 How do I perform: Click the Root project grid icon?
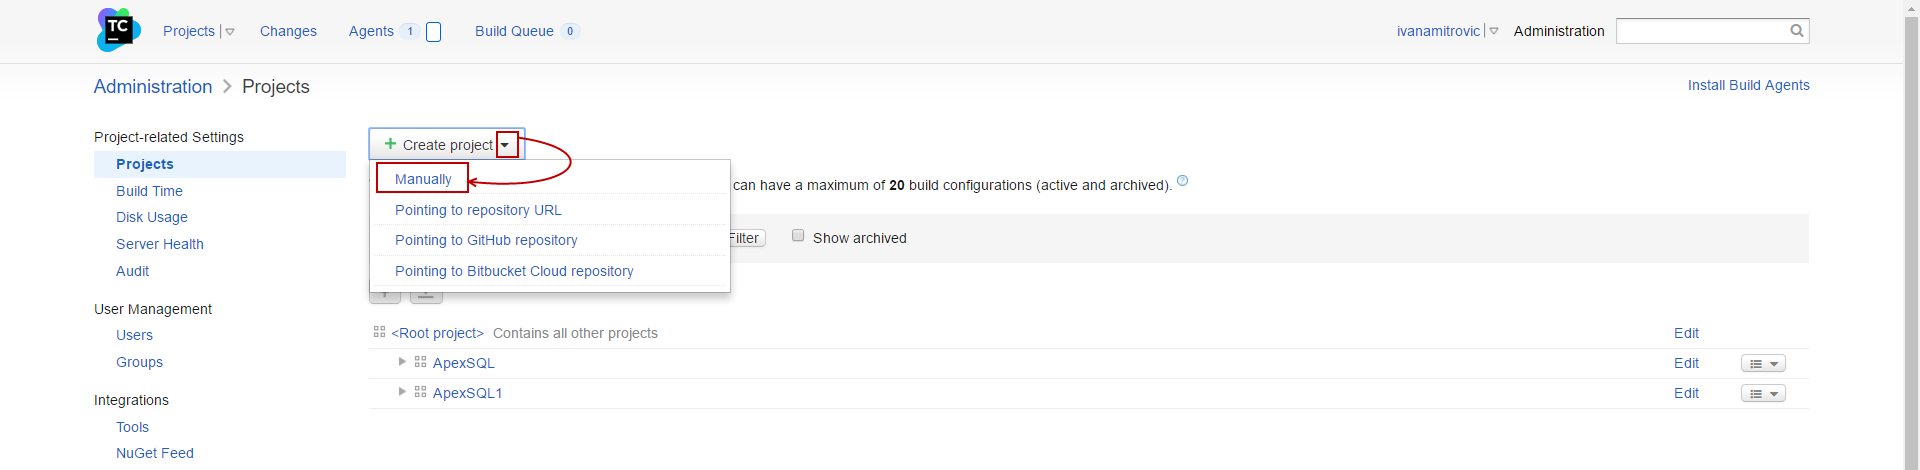379,332
